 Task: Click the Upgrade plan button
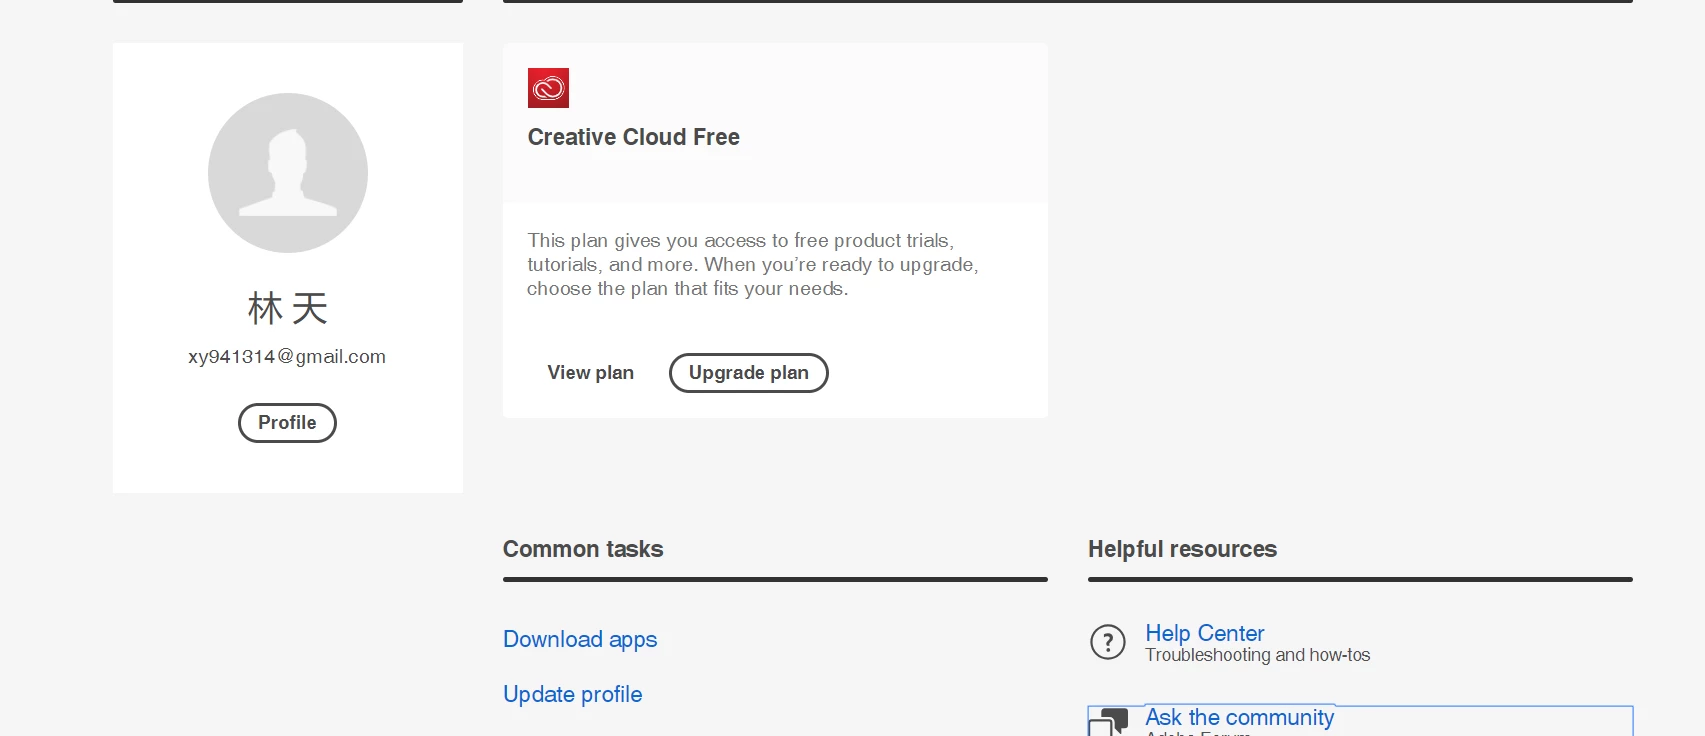click(749, 373)
